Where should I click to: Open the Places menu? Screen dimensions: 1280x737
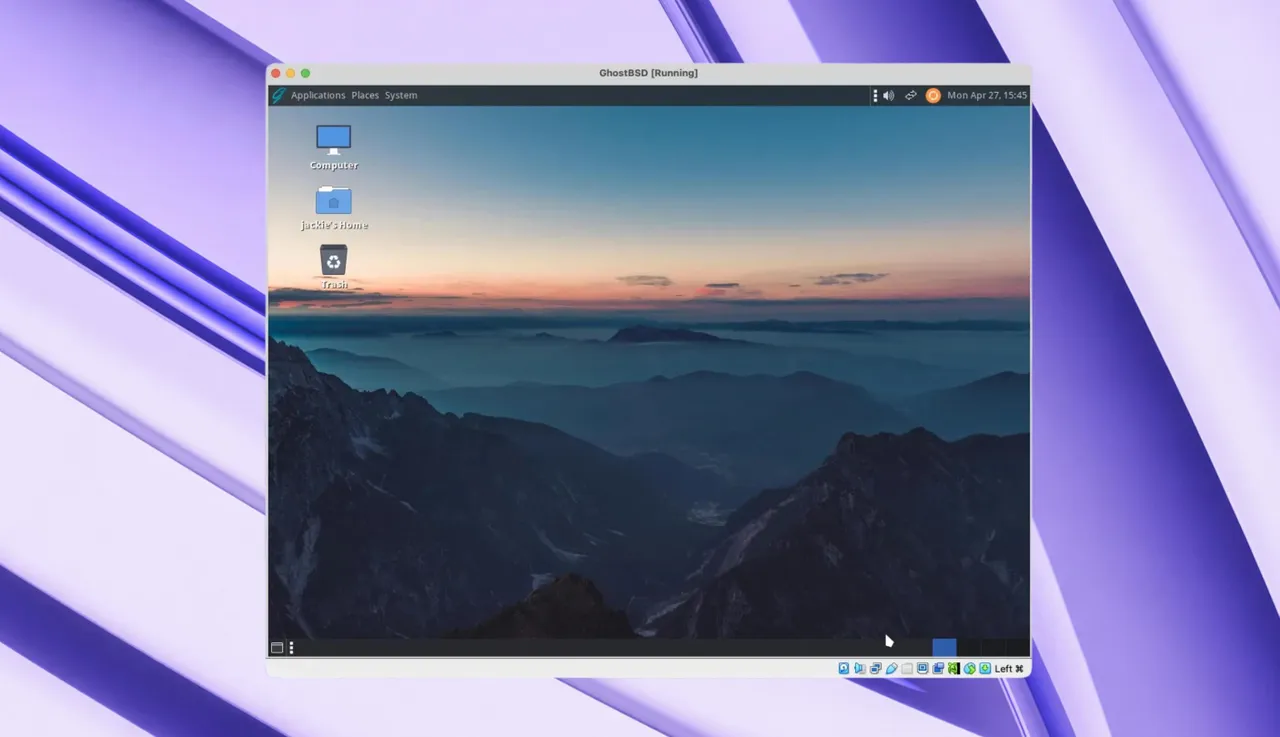point(365,96)
